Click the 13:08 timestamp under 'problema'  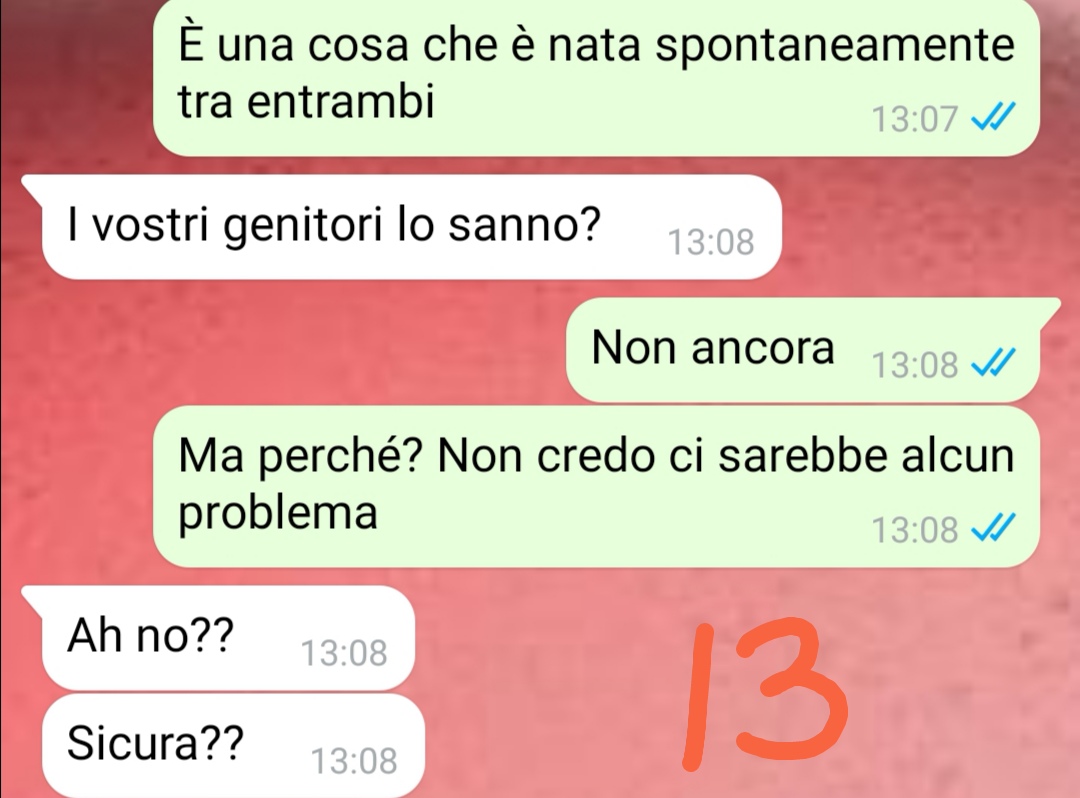pos(915,530)
